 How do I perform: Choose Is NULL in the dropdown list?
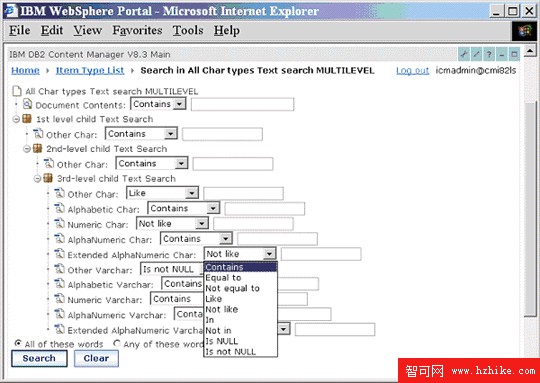click(240, 341)
